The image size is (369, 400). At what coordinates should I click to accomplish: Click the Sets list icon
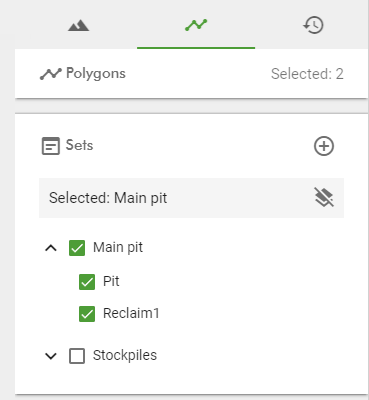51,146
